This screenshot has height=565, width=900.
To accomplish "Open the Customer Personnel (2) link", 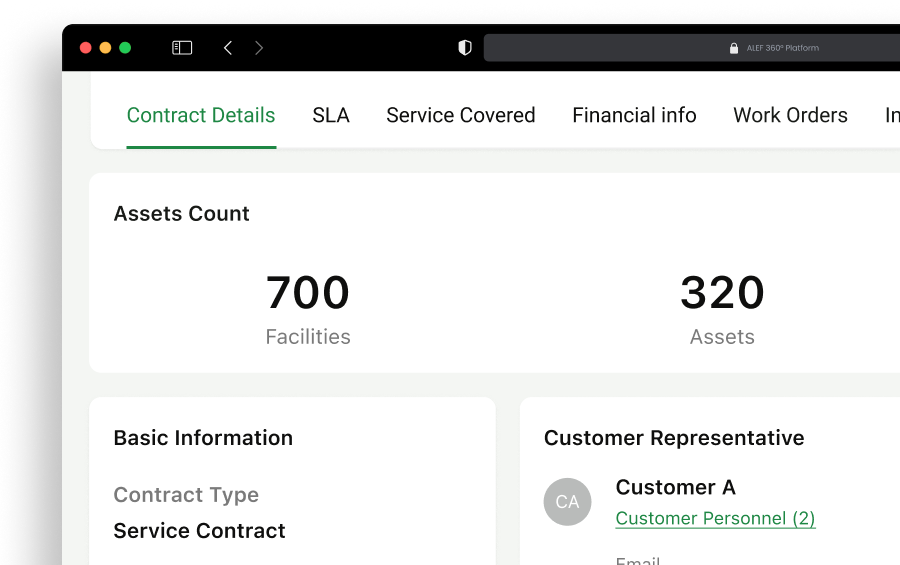I will point(715,518).
